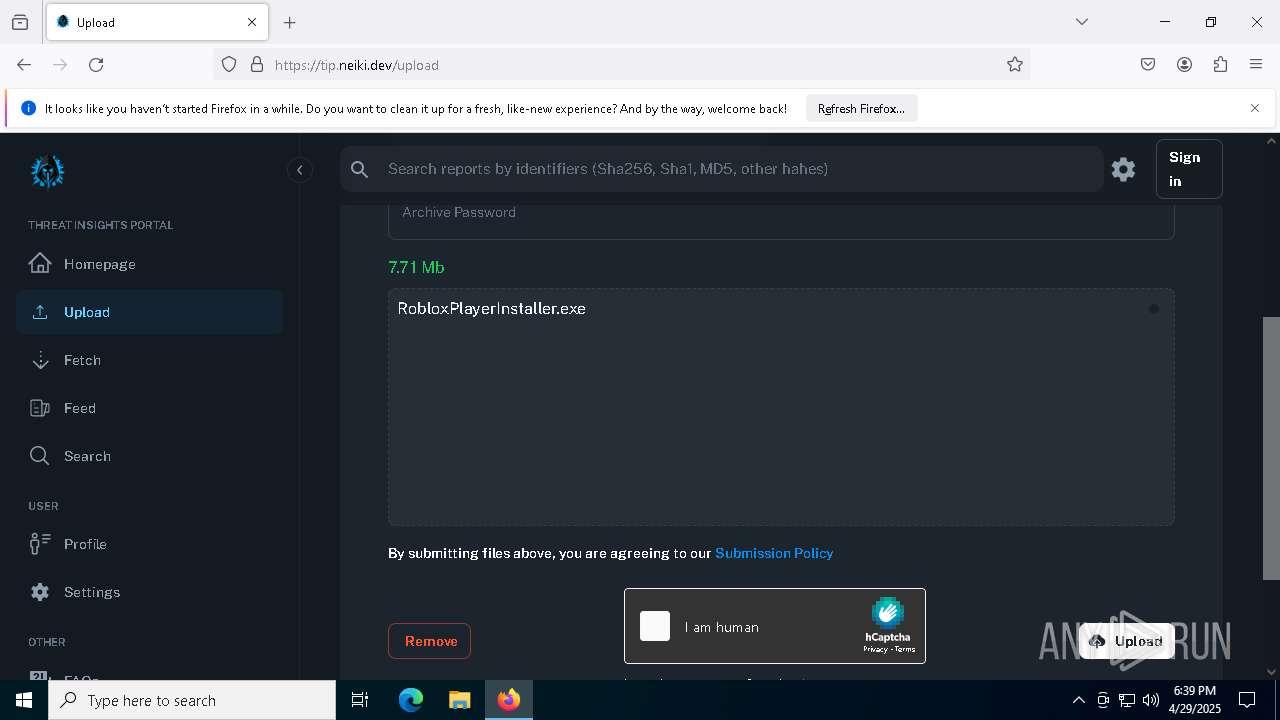Open the Firefox application menu
This screenshot has width=1280, height=720.
click(1256, 64)
